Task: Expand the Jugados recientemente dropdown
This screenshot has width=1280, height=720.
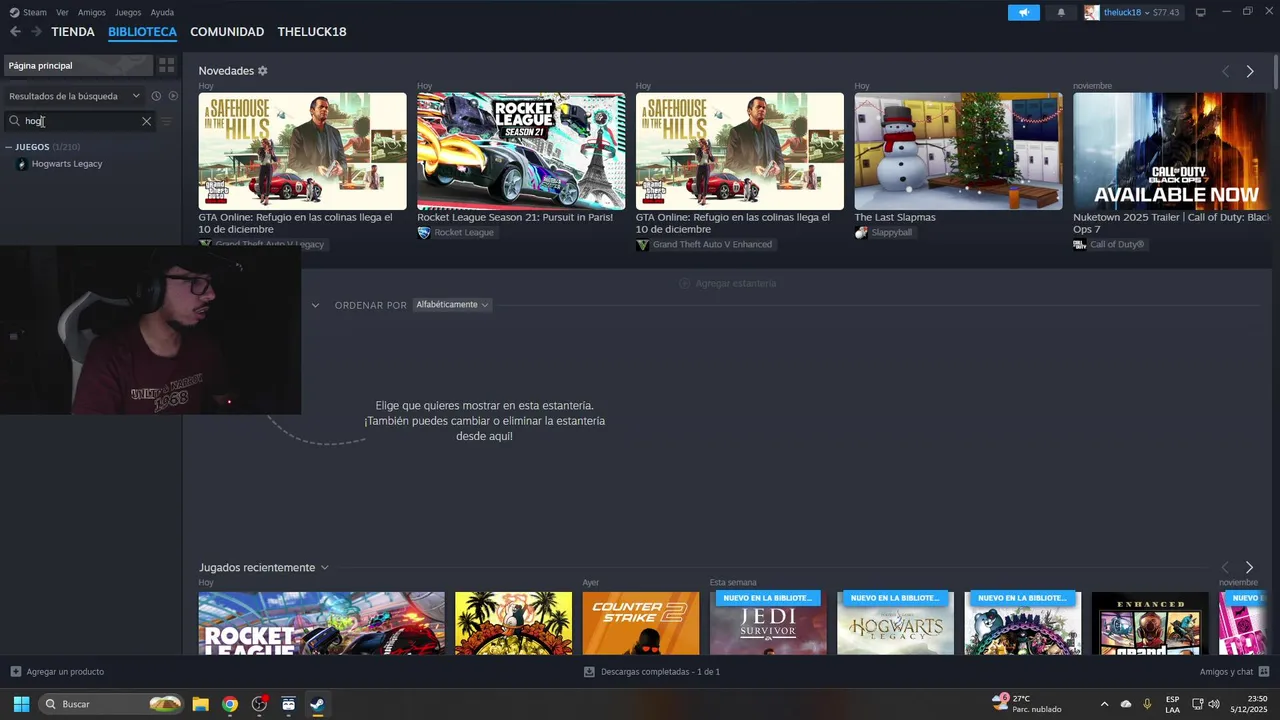Action: tap(324, 567)
